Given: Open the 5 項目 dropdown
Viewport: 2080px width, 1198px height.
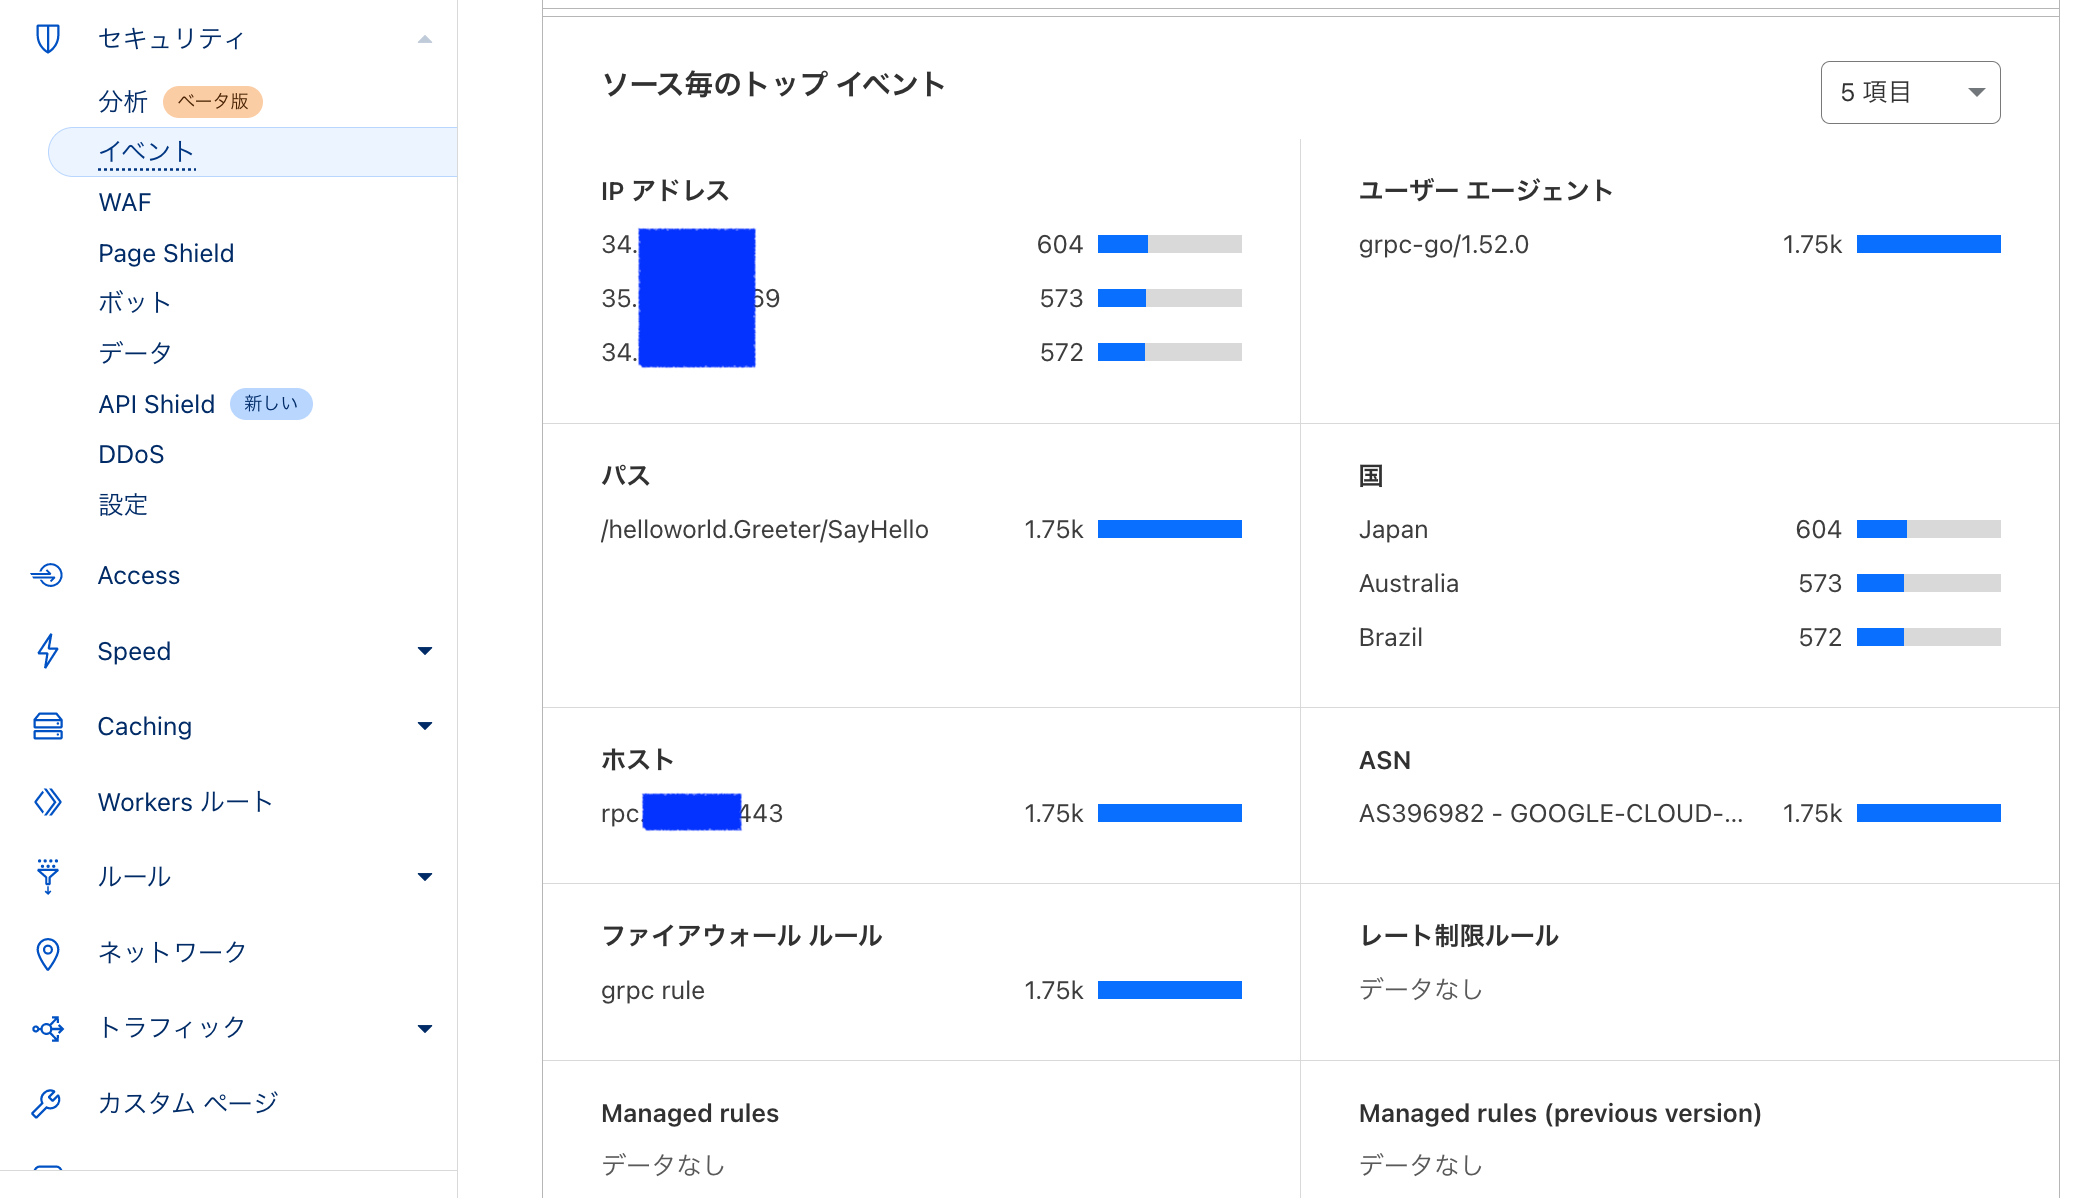Looking at the screenshot, I should [x=1909, y=92].
